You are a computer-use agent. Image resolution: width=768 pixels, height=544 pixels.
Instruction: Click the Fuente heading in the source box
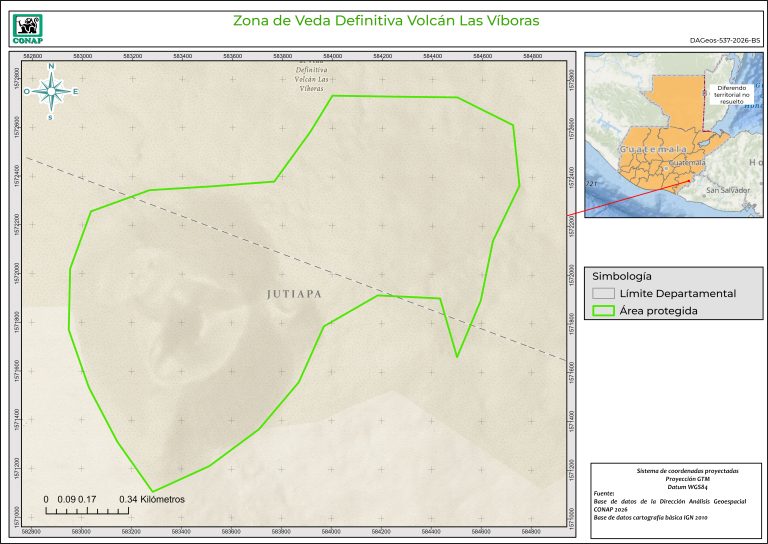coord(604,494)
